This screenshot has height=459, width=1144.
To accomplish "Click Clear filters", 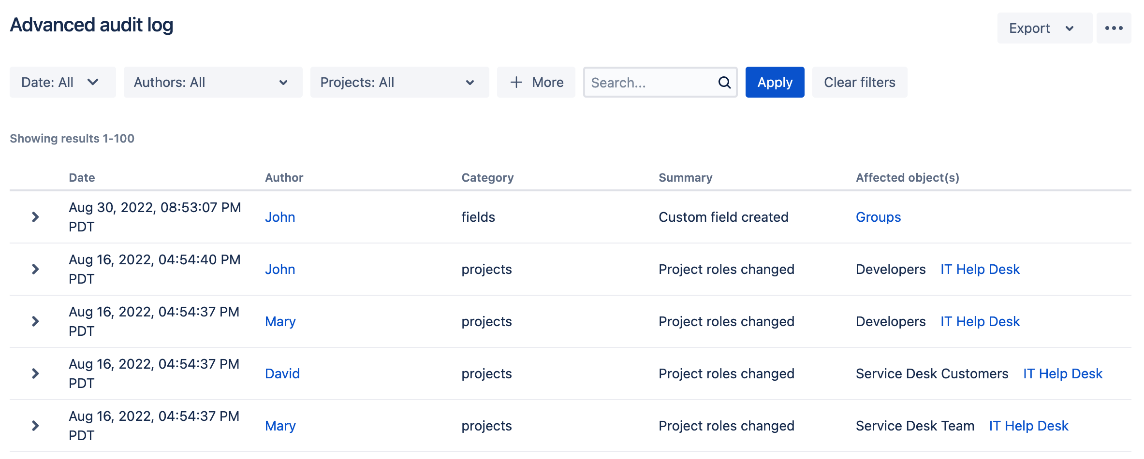I will click(859, 82).
